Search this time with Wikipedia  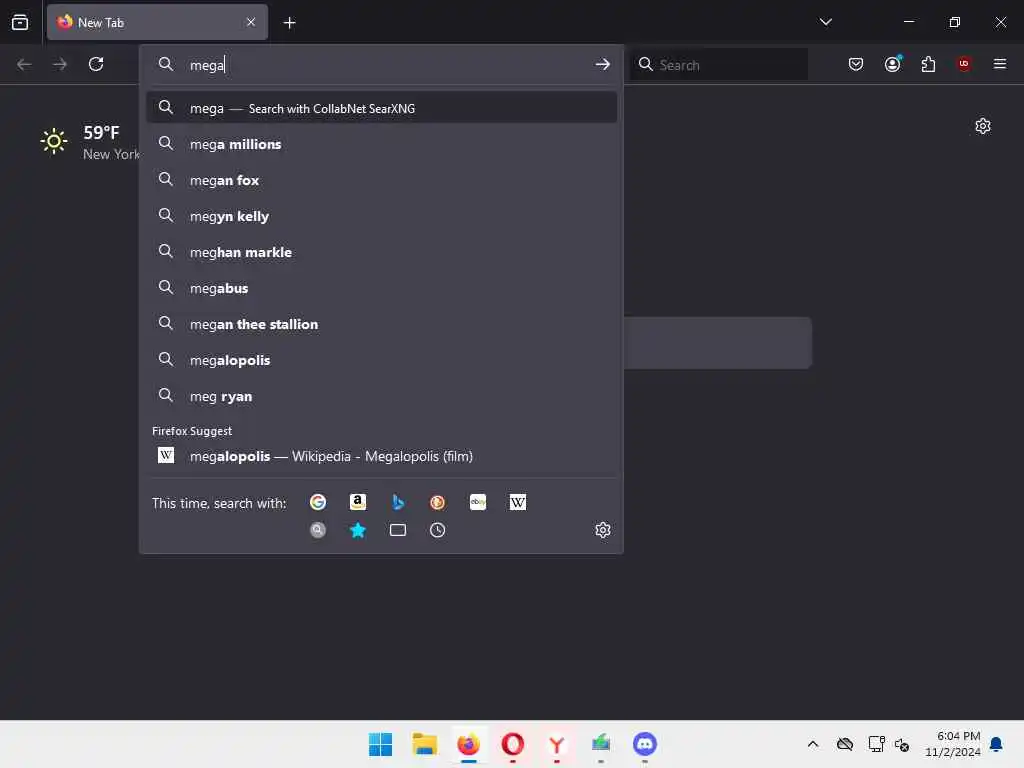(x=518, y=502)
